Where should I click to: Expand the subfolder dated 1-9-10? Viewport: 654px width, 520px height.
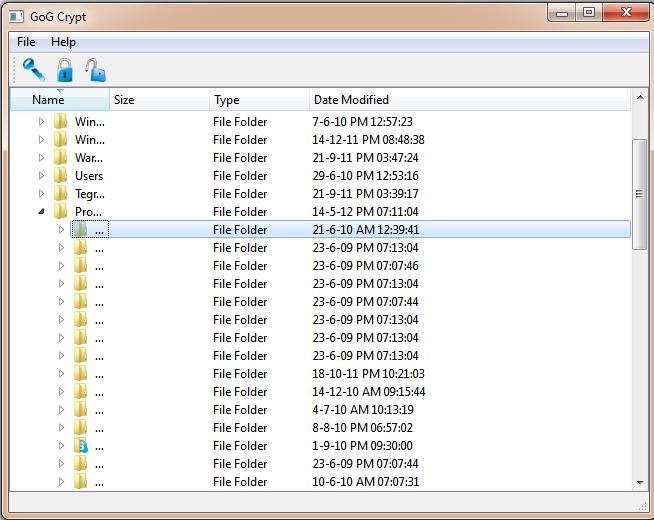[61, 446]
